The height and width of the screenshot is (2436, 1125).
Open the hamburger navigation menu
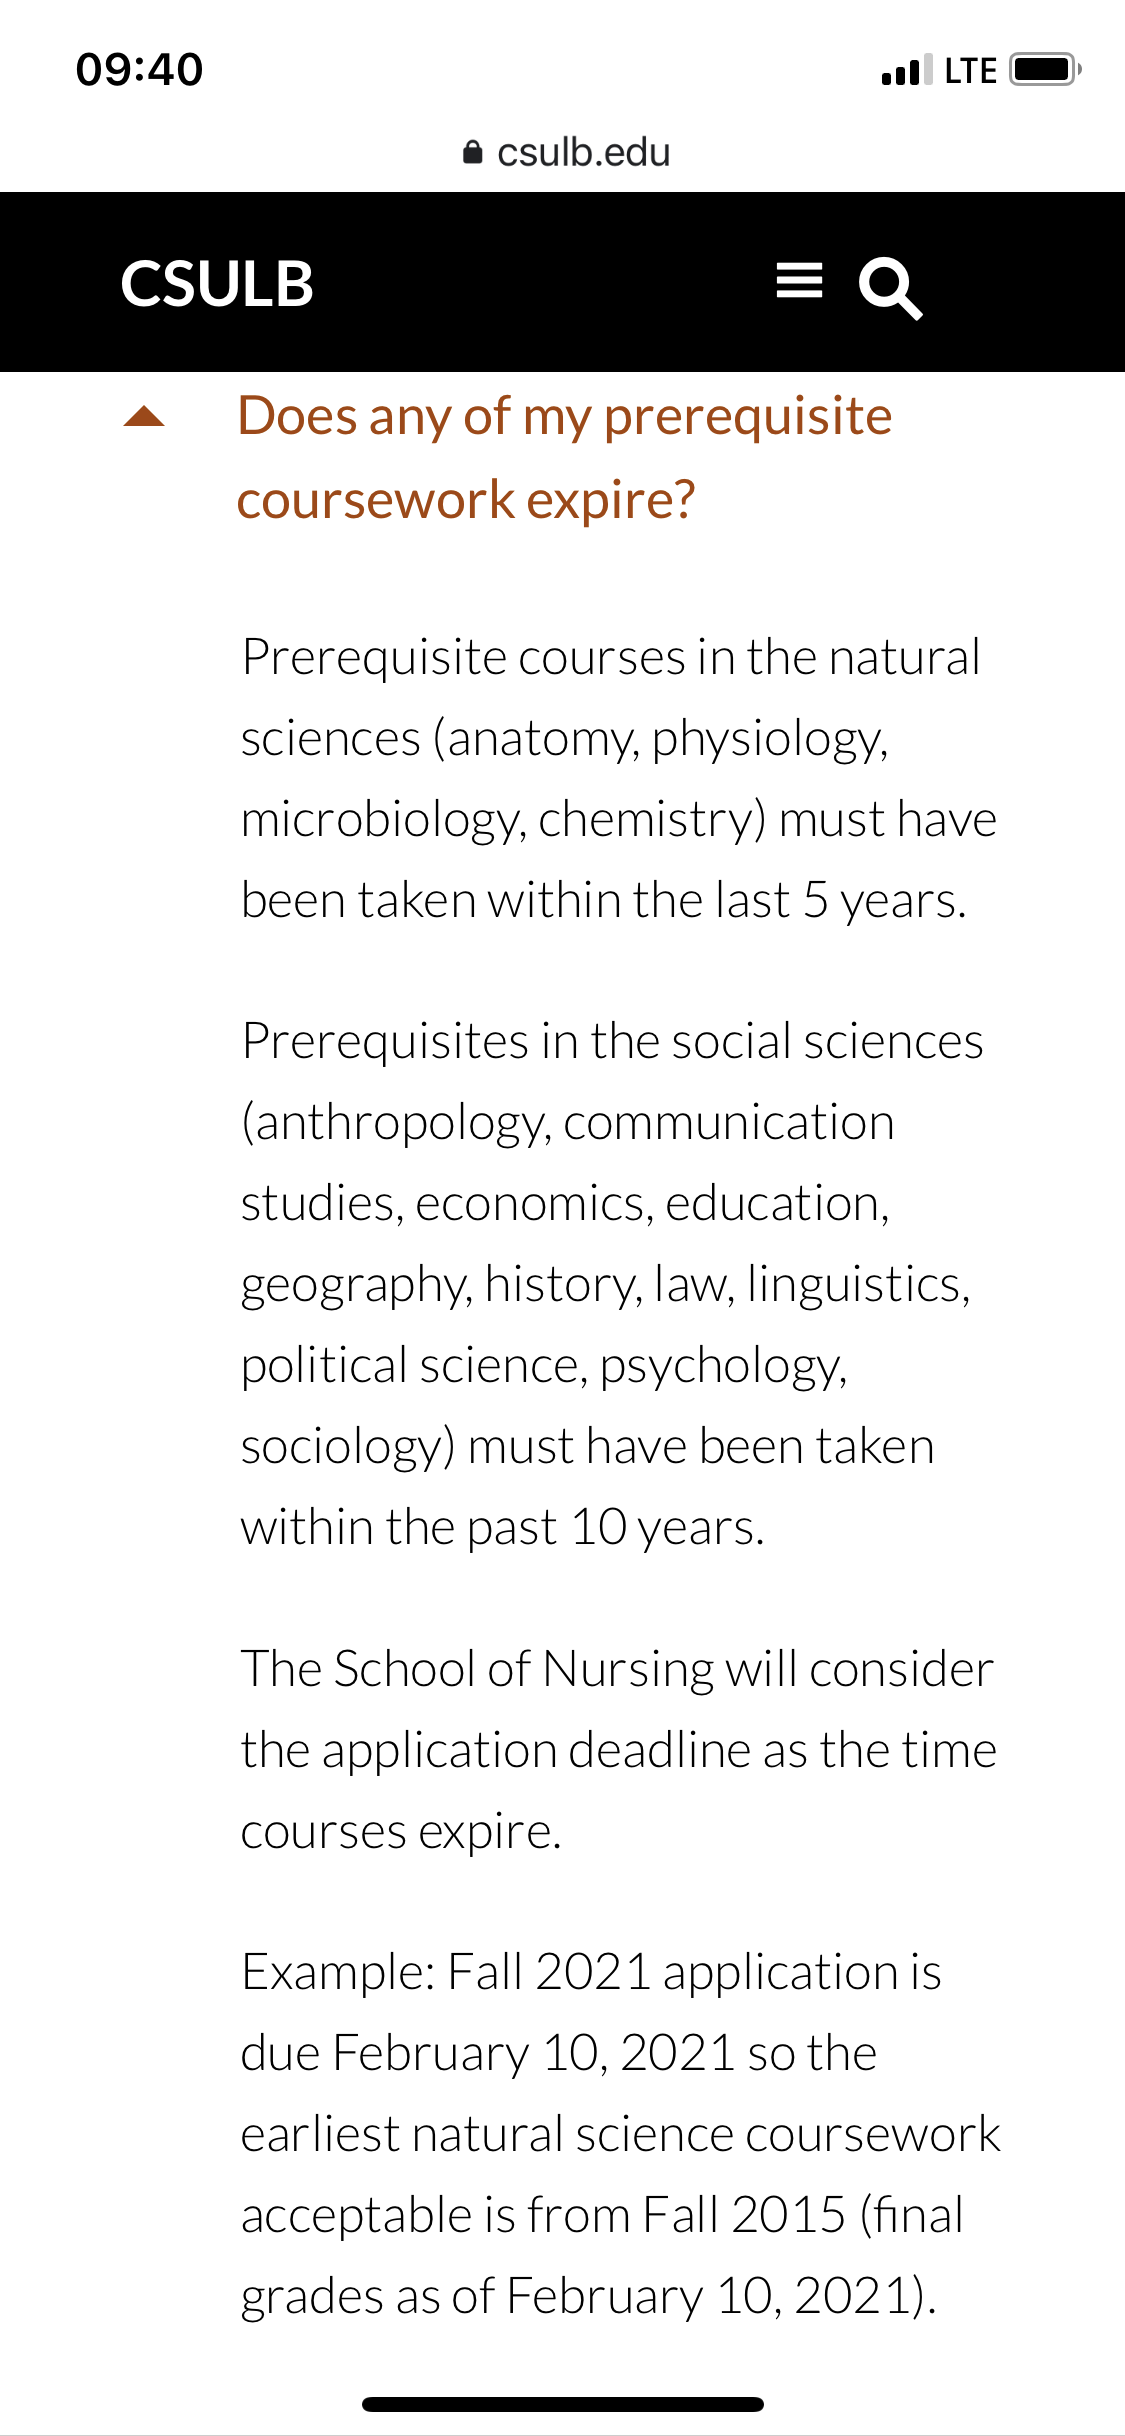pyautogui.click(x=799, y=281)
